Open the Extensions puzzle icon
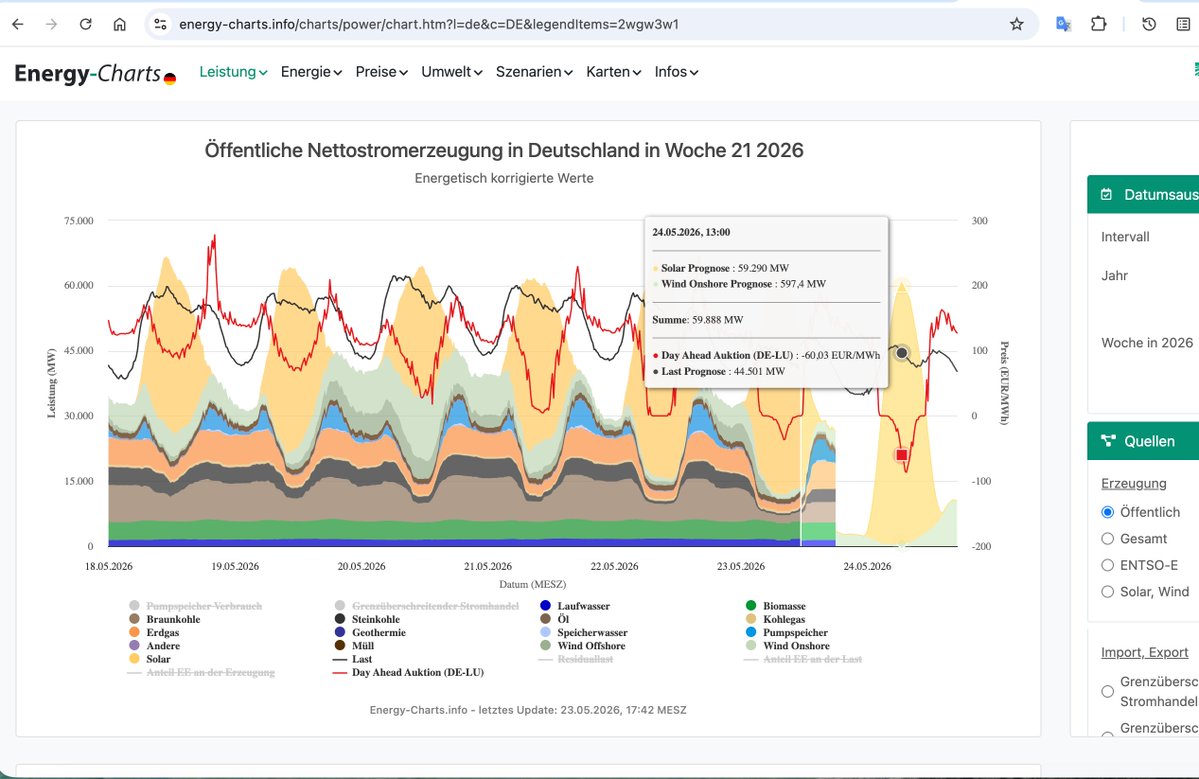 pos(1098,24)
